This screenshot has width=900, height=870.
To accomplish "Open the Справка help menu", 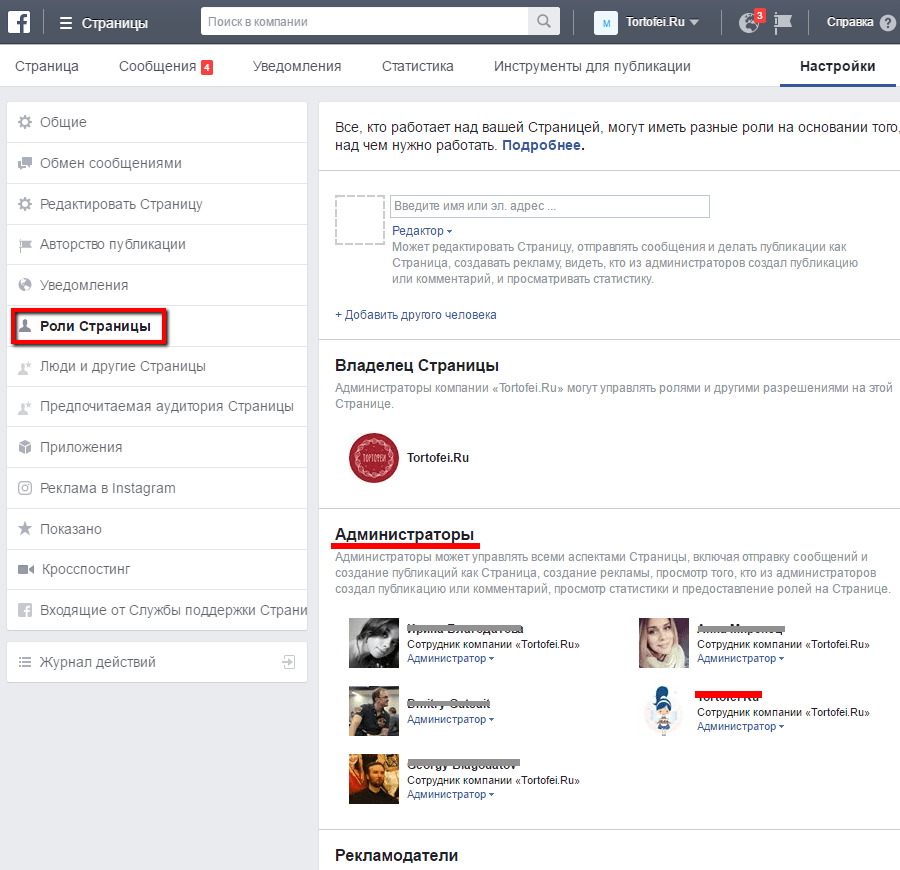I will (850, 21).
